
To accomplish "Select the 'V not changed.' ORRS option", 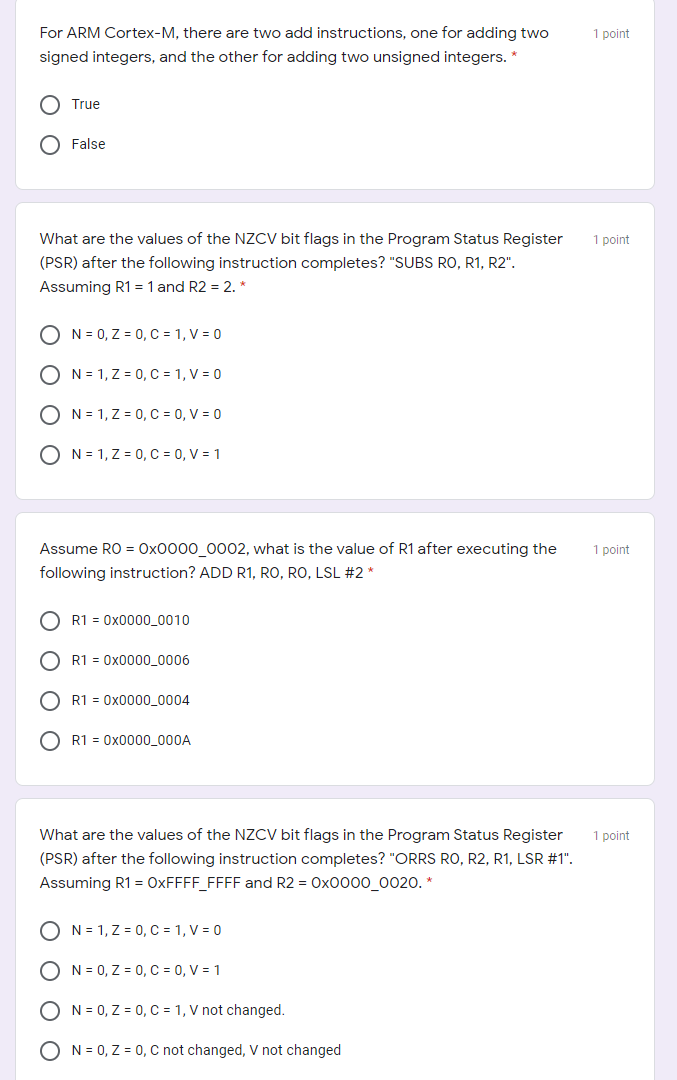I will 50,1010.
